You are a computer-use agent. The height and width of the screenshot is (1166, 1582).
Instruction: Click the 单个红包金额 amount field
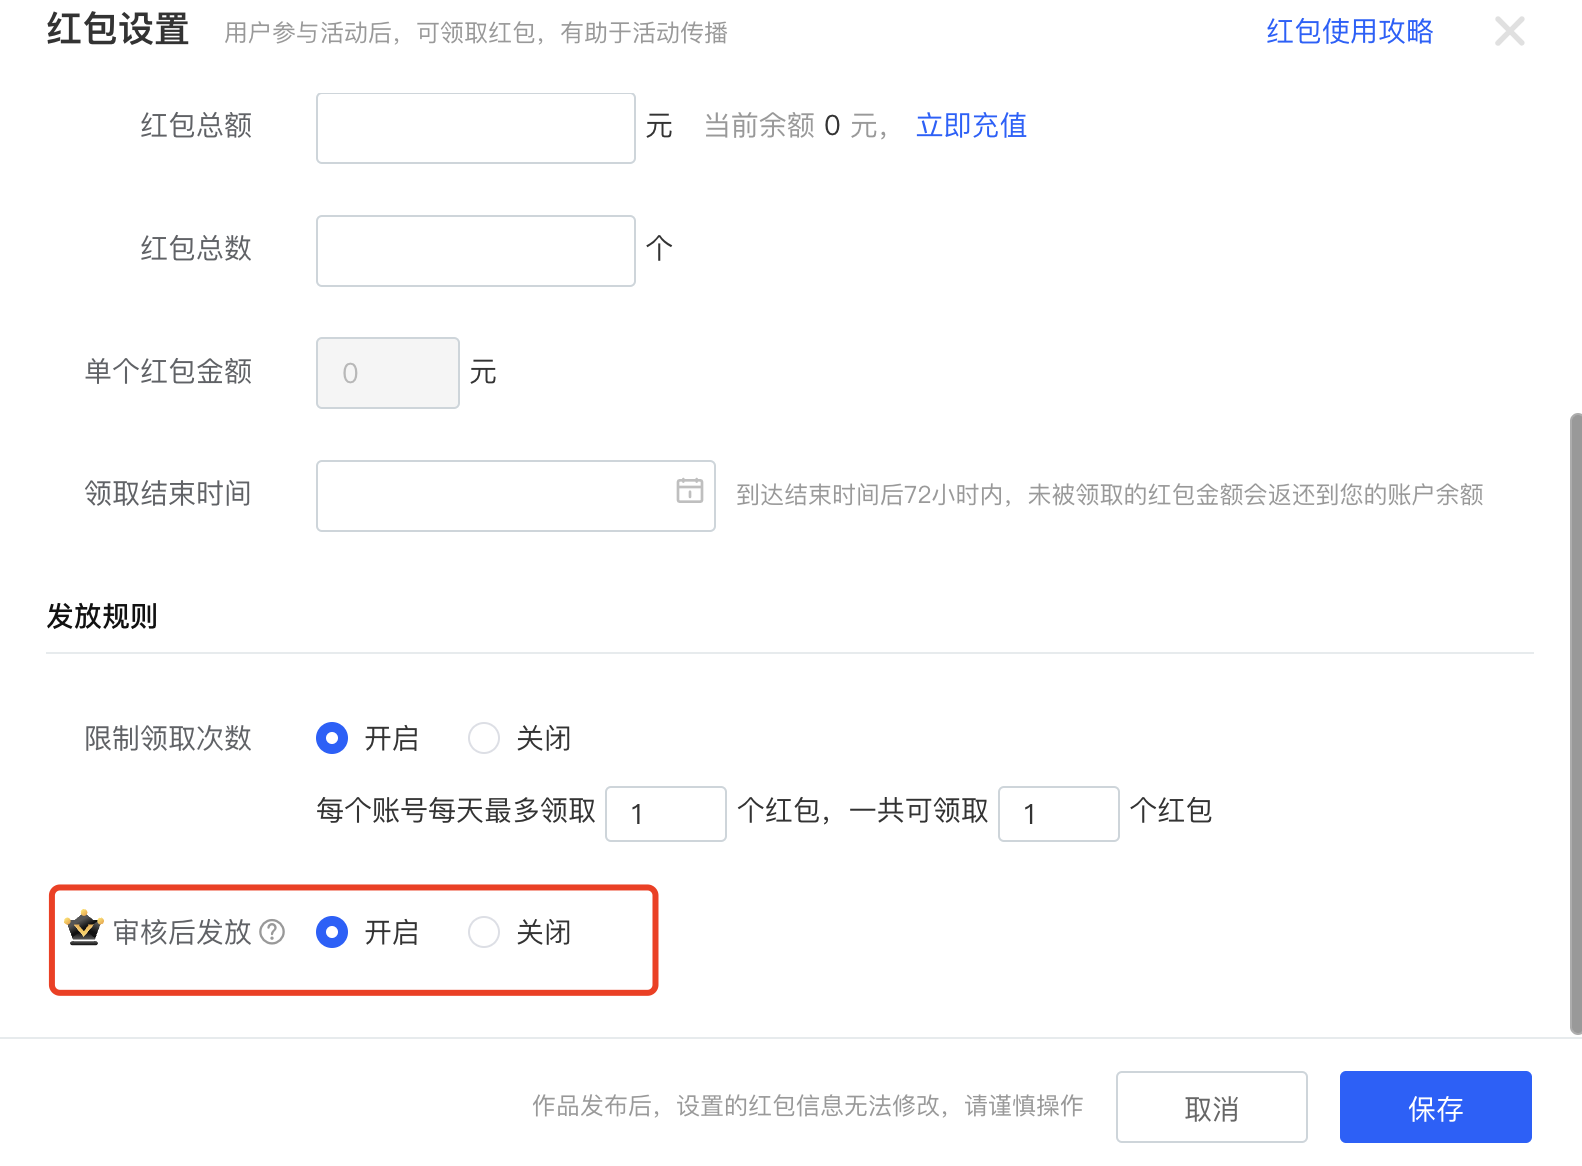coord(388,373)
